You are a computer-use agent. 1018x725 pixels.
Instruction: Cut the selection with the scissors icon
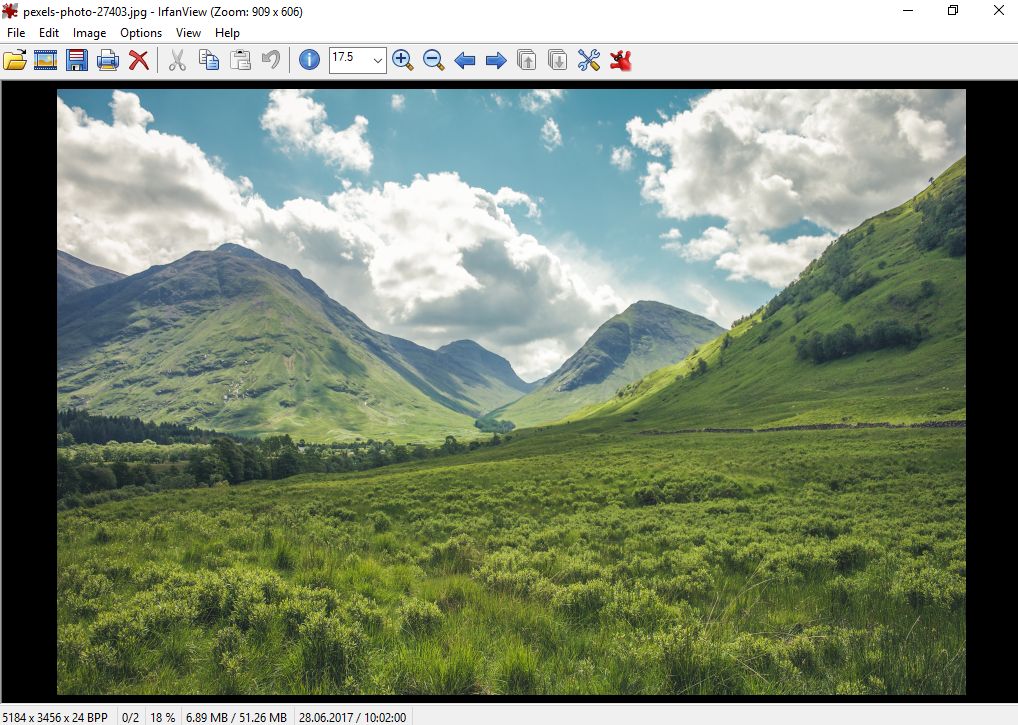[x=177, y=60]
